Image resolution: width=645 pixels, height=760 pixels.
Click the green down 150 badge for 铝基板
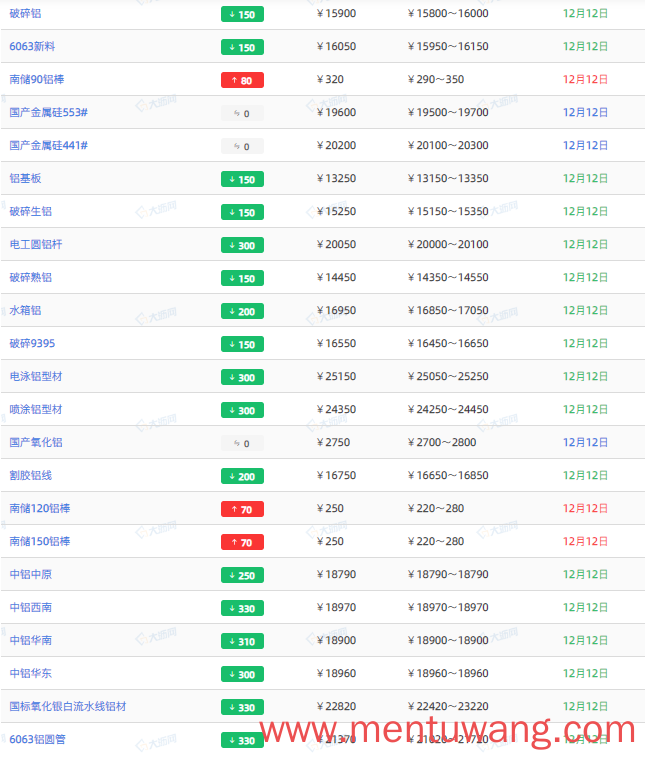tap(242, 179)
